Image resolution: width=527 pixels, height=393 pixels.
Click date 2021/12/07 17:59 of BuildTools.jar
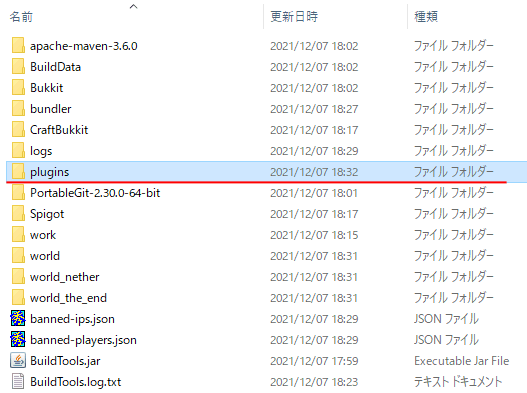[314, 361]
